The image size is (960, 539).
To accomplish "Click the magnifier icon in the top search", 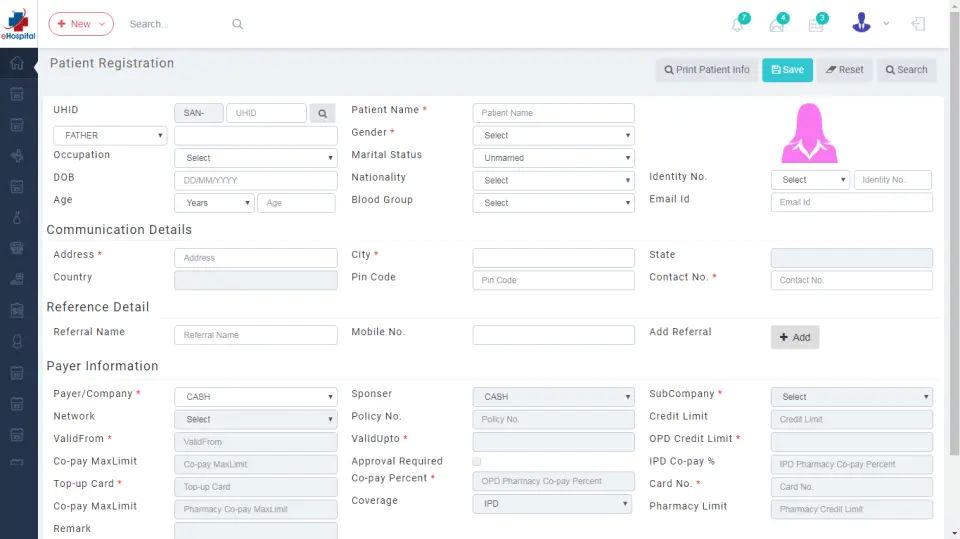I will 238,24.
